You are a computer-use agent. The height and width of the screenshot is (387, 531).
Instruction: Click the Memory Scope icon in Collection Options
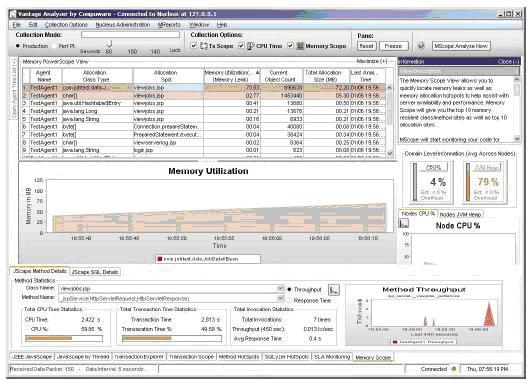click(300, 46)
